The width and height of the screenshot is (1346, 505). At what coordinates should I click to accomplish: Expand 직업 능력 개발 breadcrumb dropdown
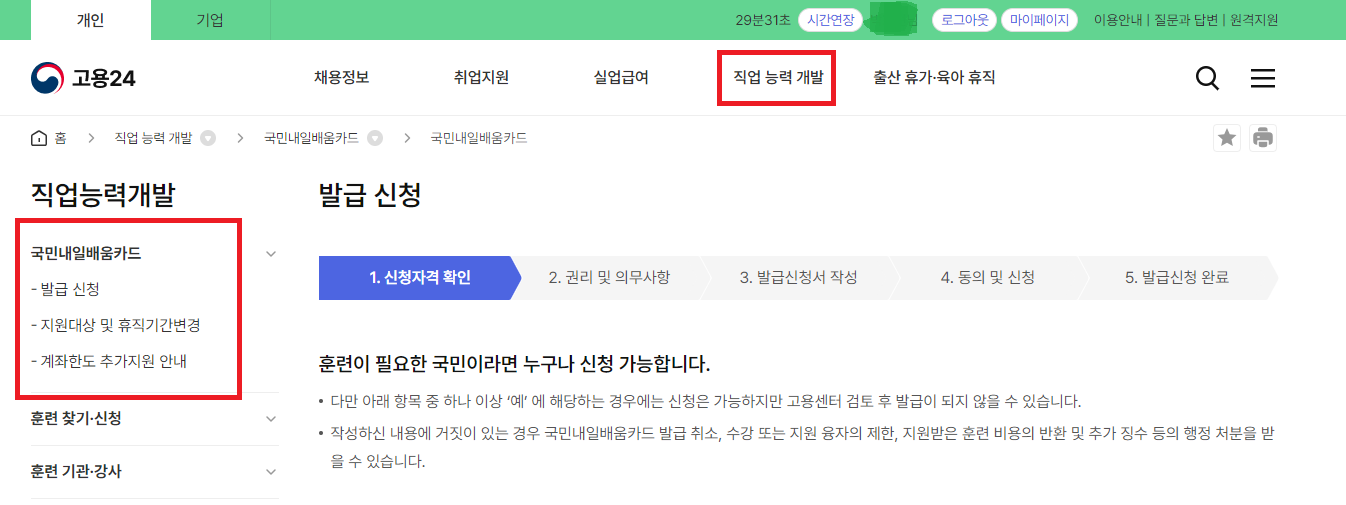[x=208, y=138]
